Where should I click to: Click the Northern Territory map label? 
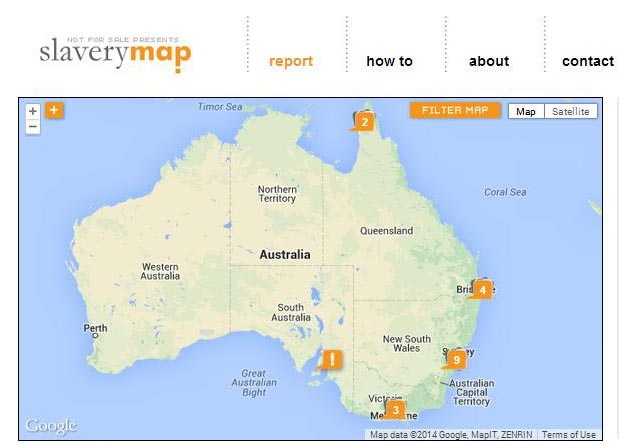[277, 194]
